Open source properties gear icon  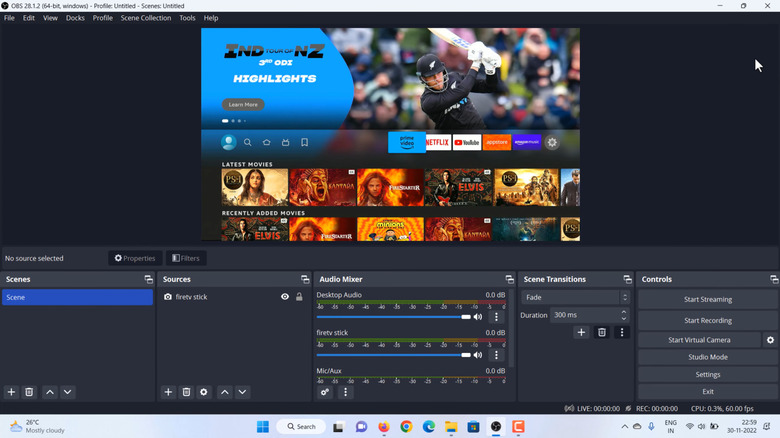pos(204,392)
